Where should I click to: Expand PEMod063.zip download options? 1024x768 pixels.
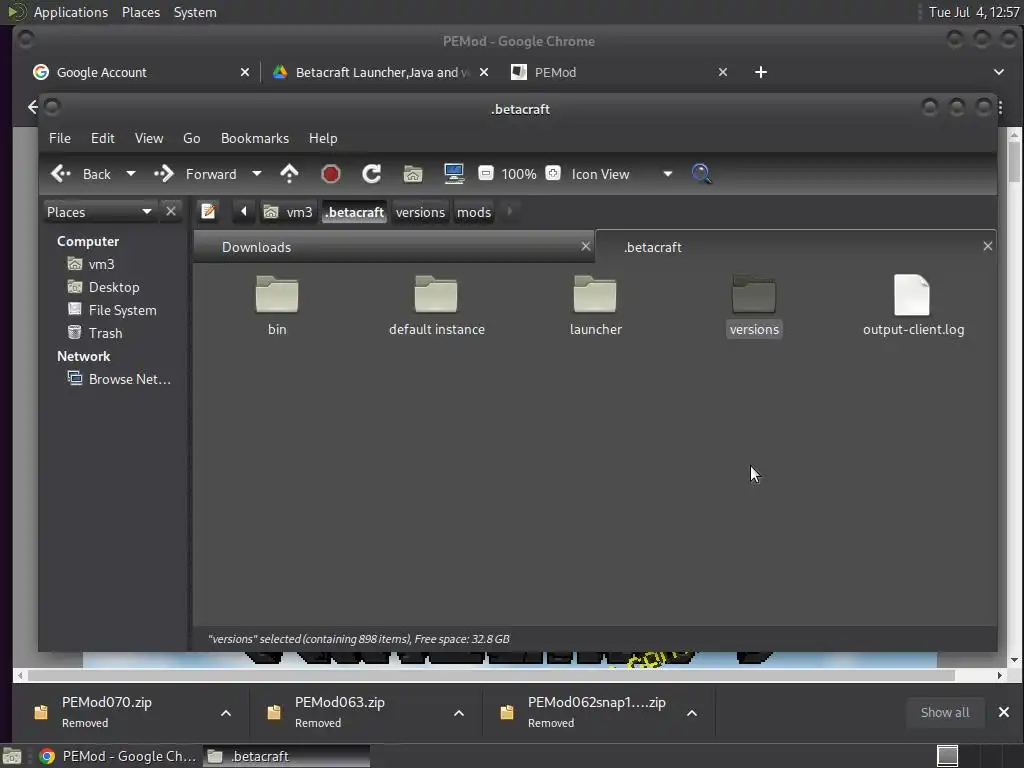coord(459,712)
